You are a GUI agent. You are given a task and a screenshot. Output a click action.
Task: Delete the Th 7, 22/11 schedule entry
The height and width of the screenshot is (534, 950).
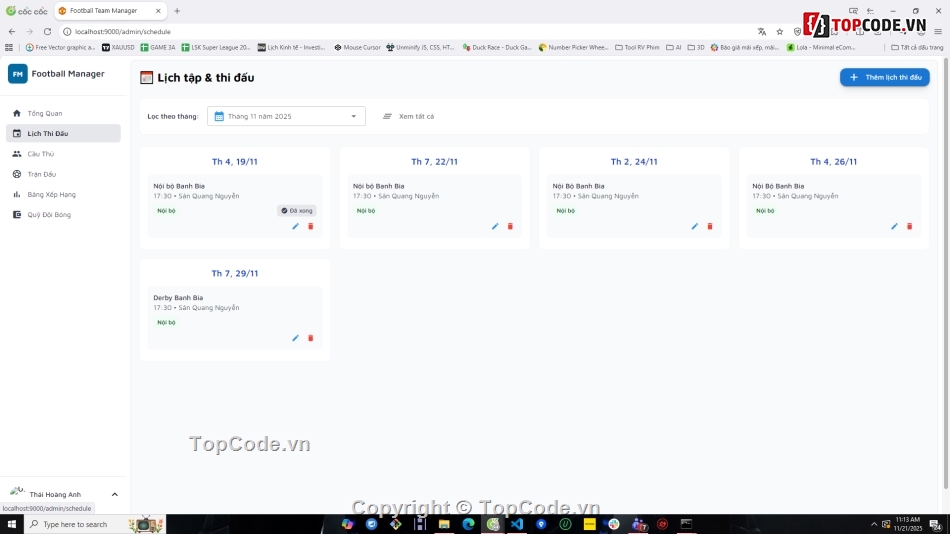[x=510, y=226]
